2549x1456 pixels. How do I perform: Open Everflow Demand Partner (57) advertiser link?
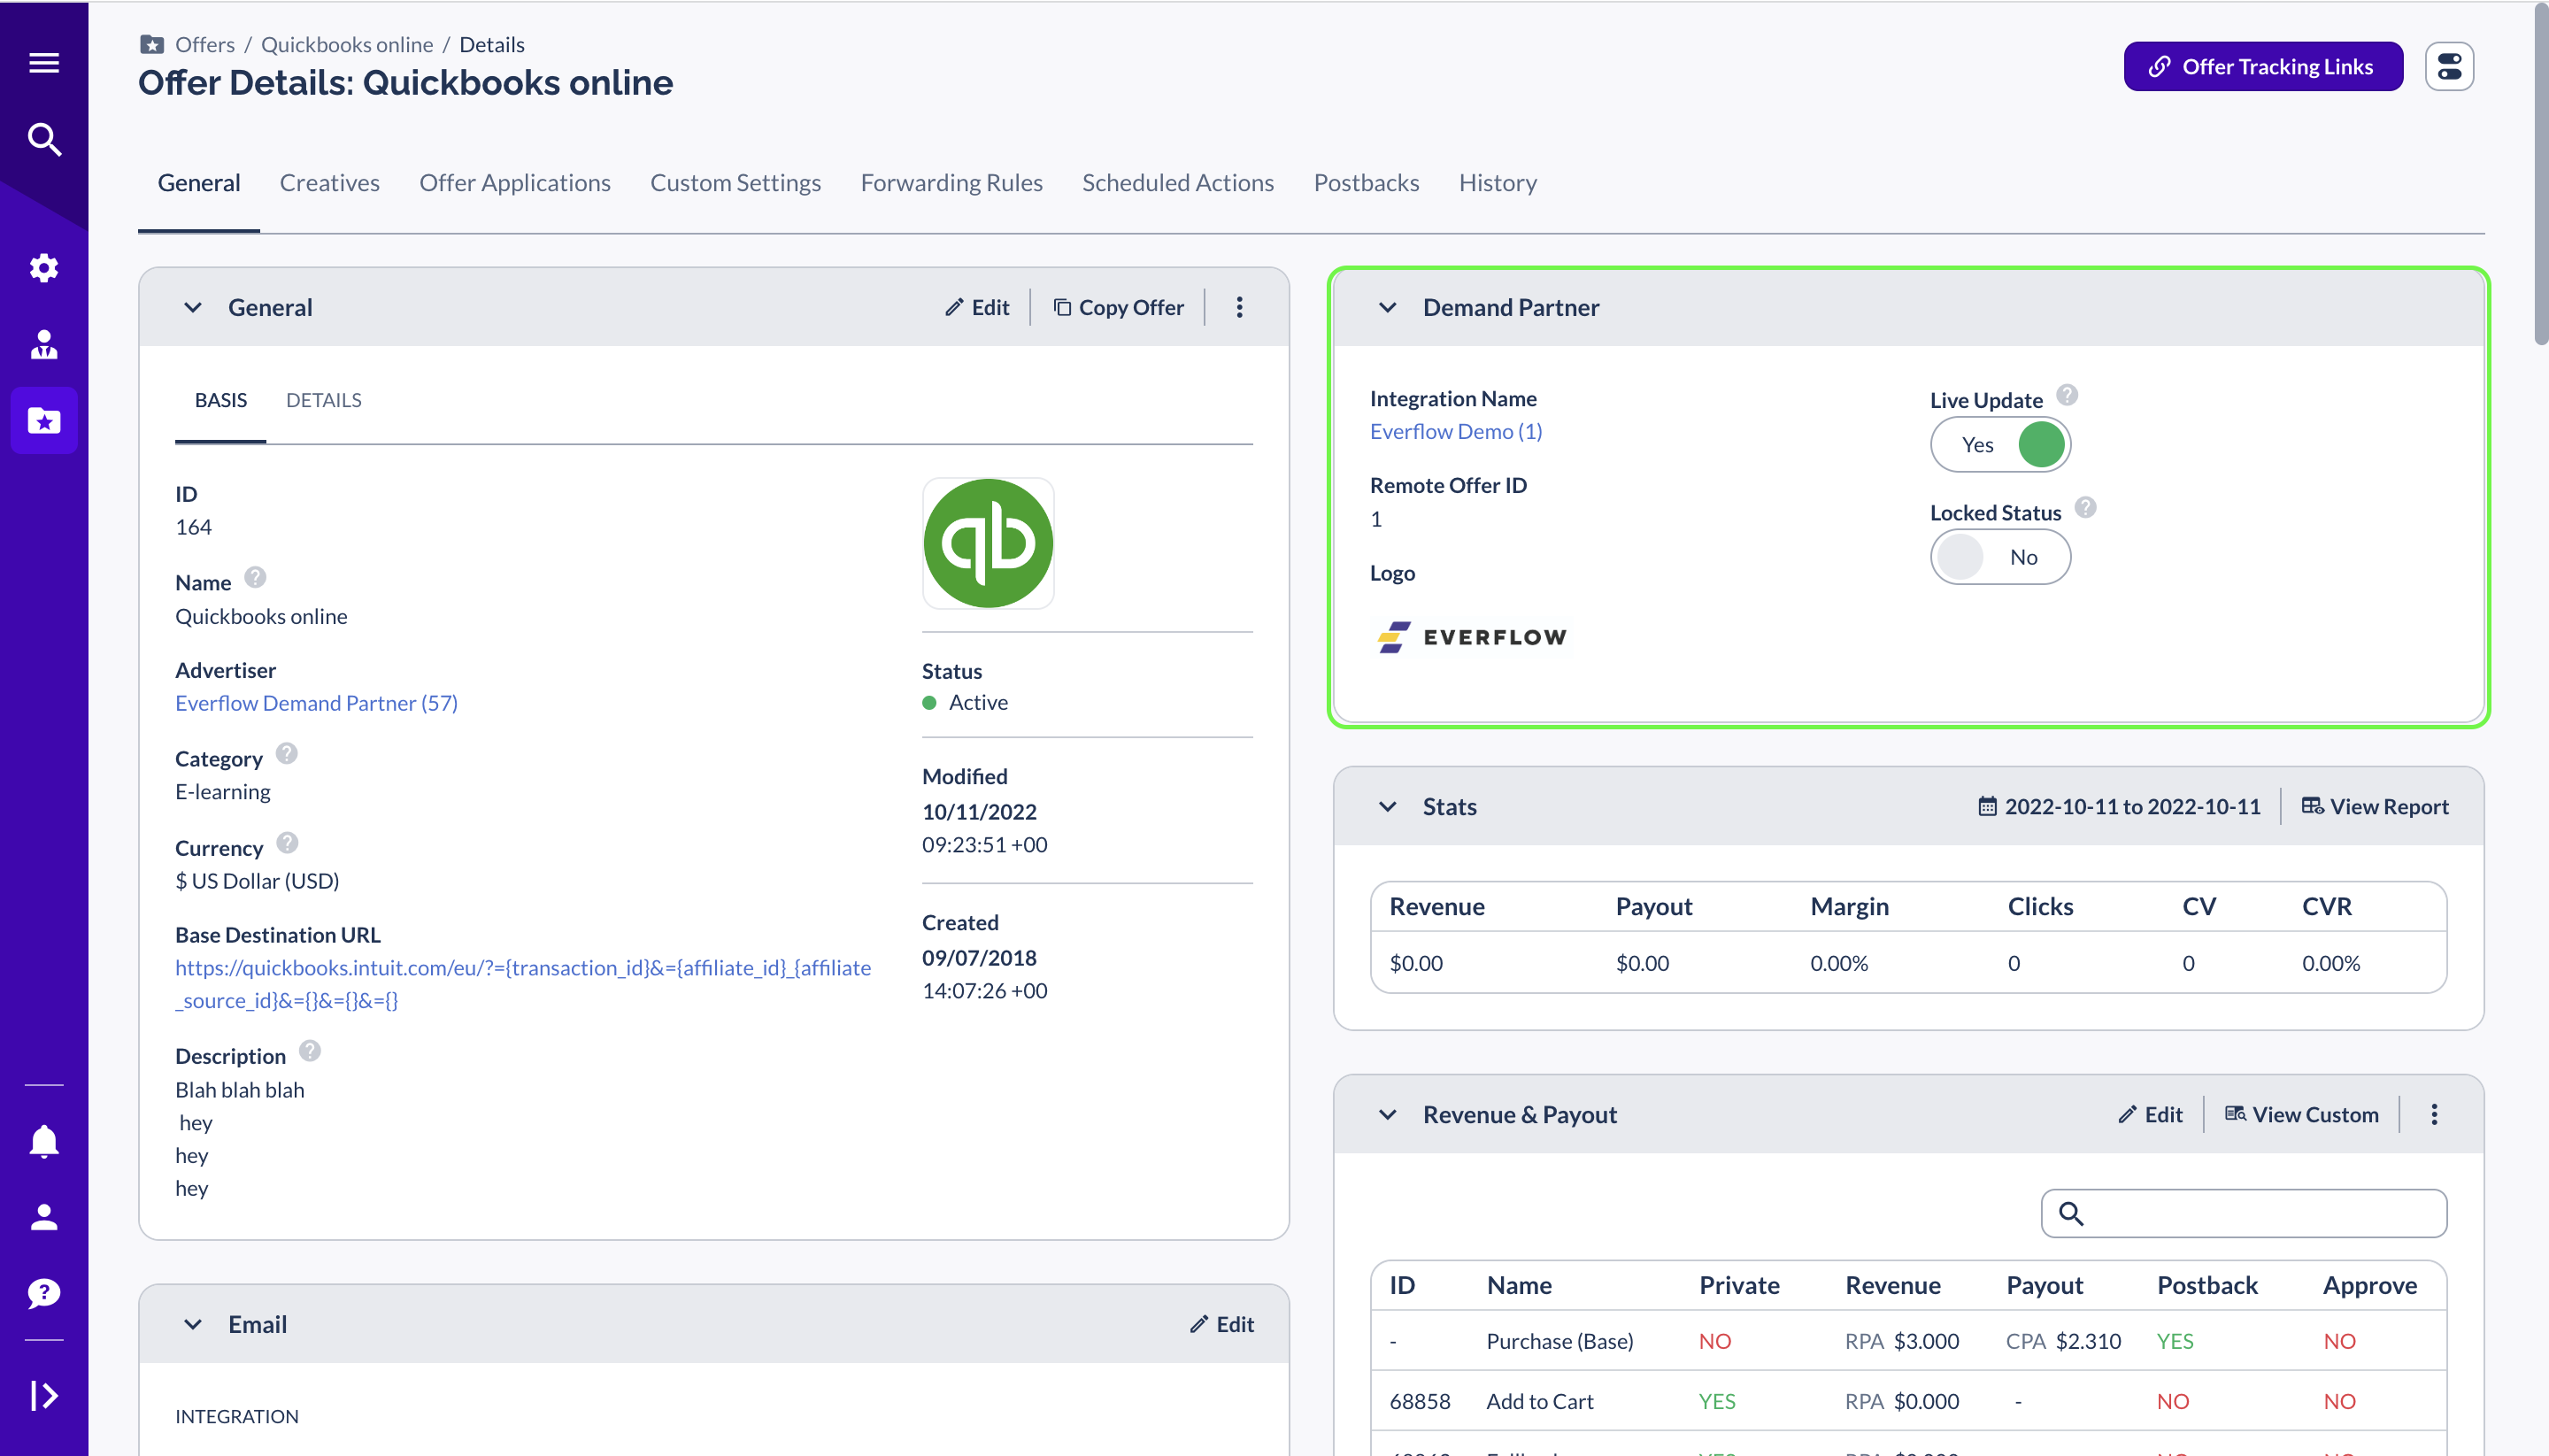tap(317, 703)
